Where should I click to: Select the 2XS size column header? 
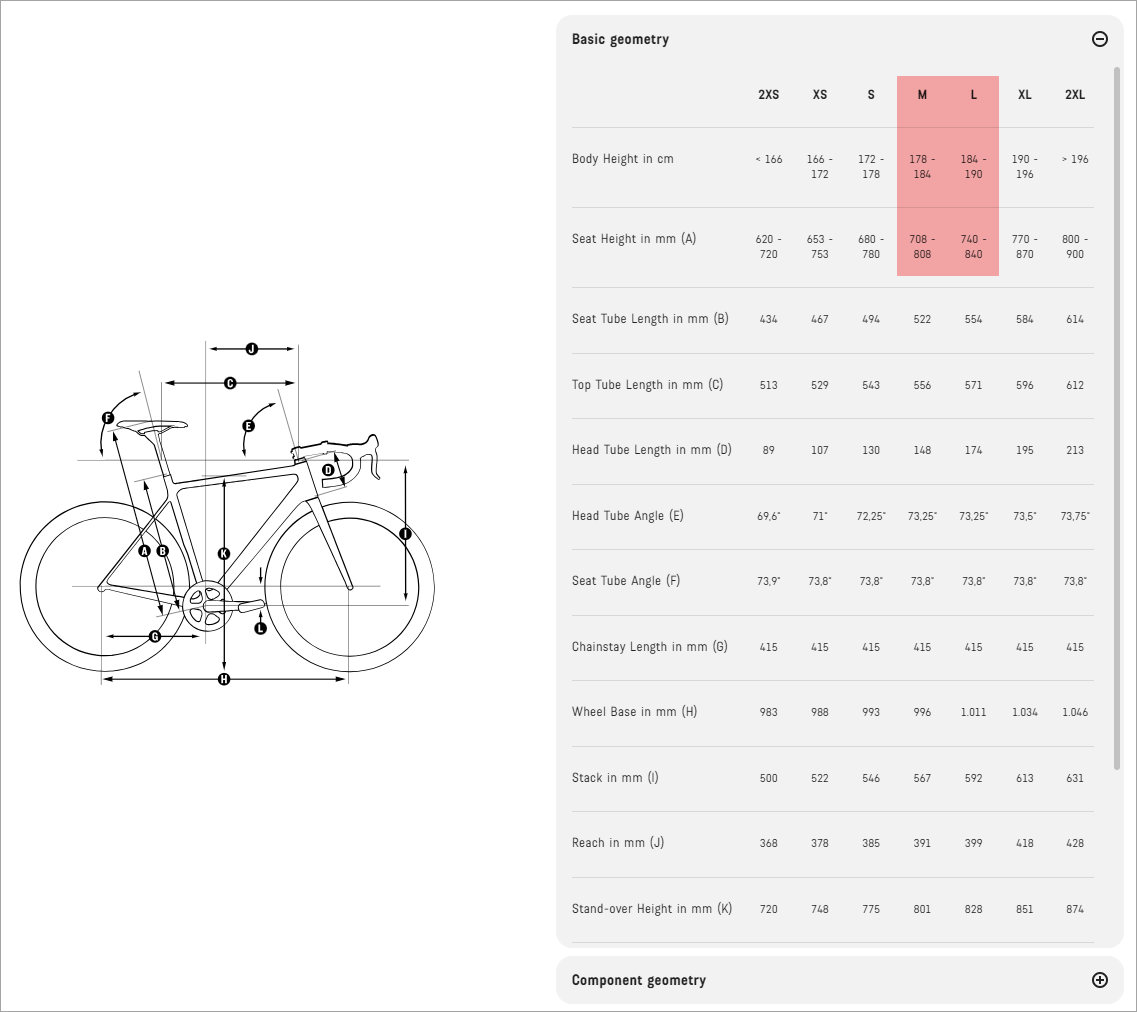768,95
